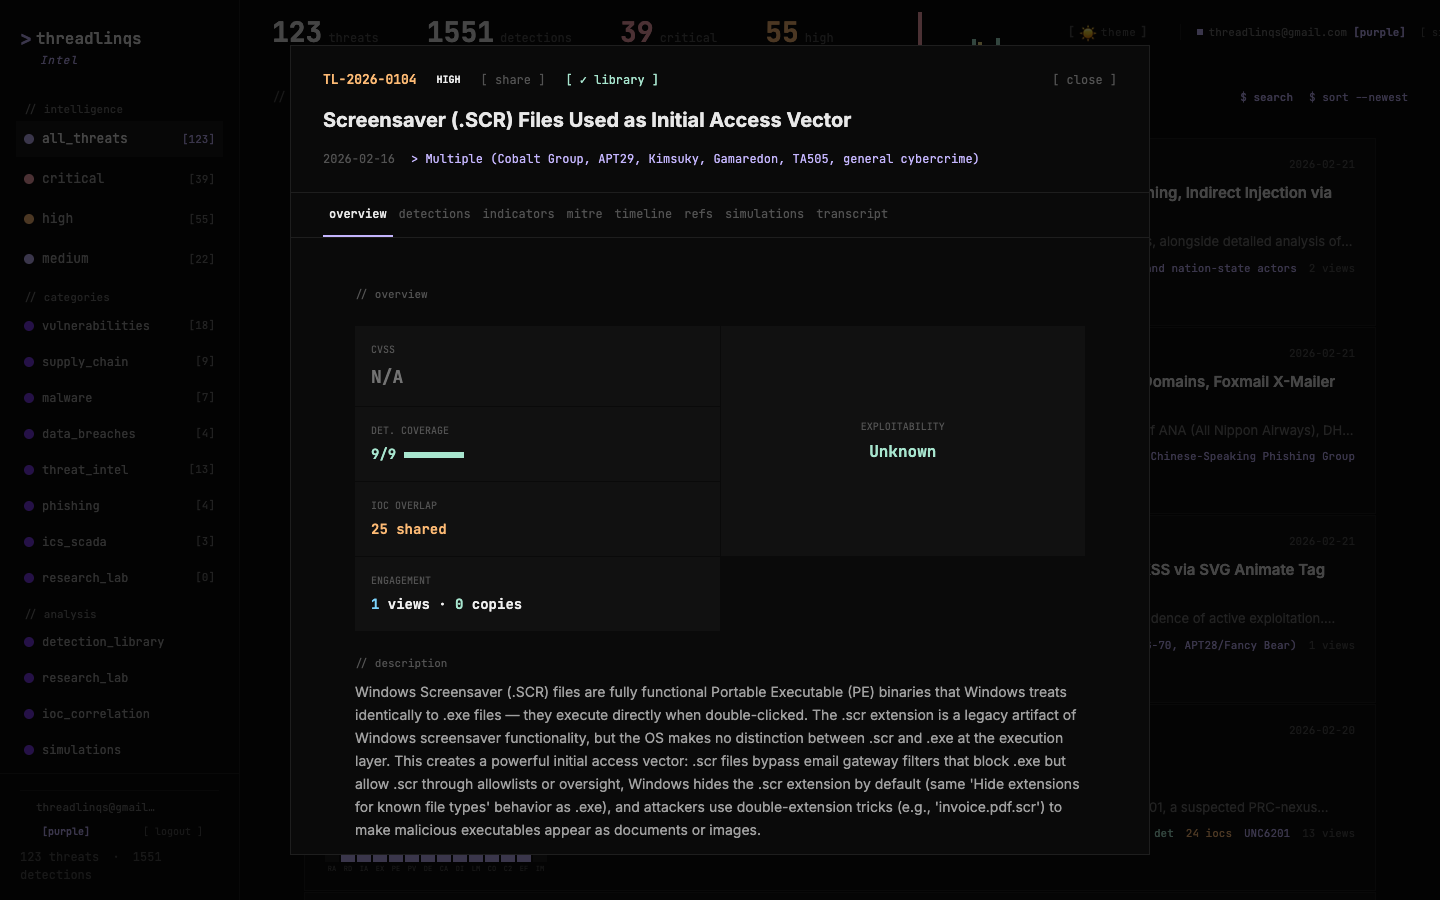Toggle library status for this threat
Viewport: 1440px width, 900px height.
(x=611, y=80)
